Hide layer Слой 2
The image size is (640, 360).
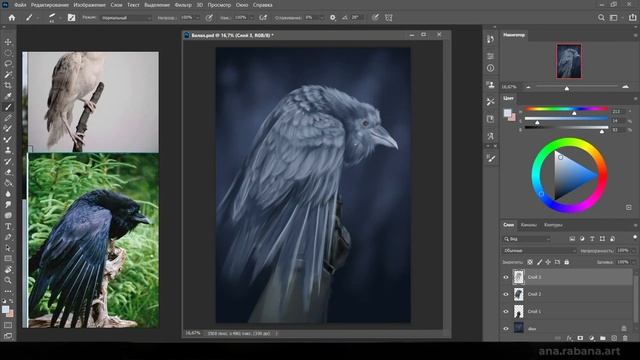506,294
